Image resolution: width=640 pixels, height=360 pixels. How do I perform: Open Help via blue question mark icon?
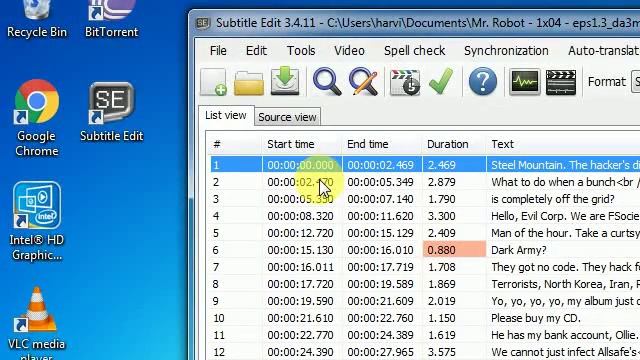click(483, 82)
